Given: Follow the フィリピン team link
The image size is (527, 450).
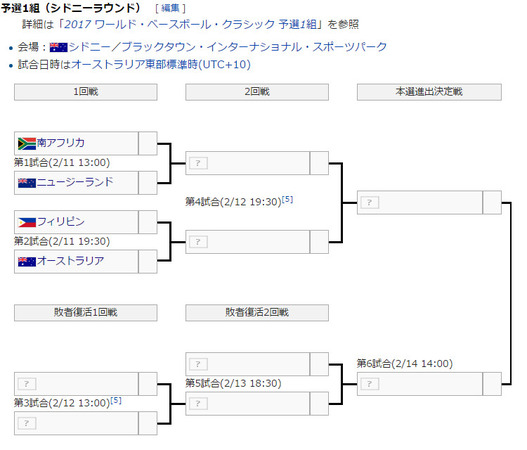Looking at the screenshot, I should (60, 221).
